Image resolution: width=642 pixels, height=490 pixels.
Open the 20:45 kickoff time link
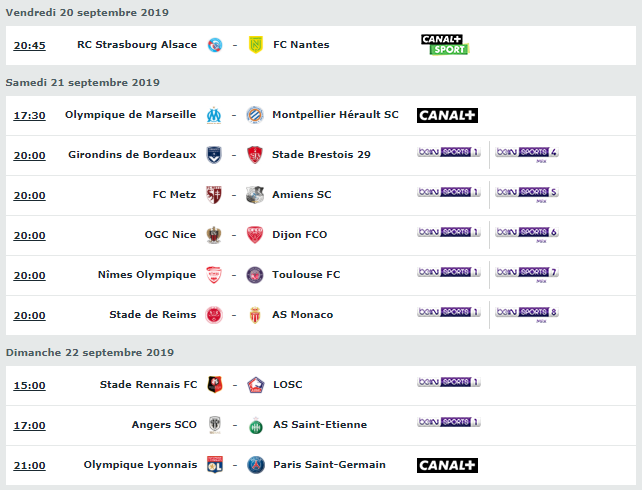tap(29, 45)
